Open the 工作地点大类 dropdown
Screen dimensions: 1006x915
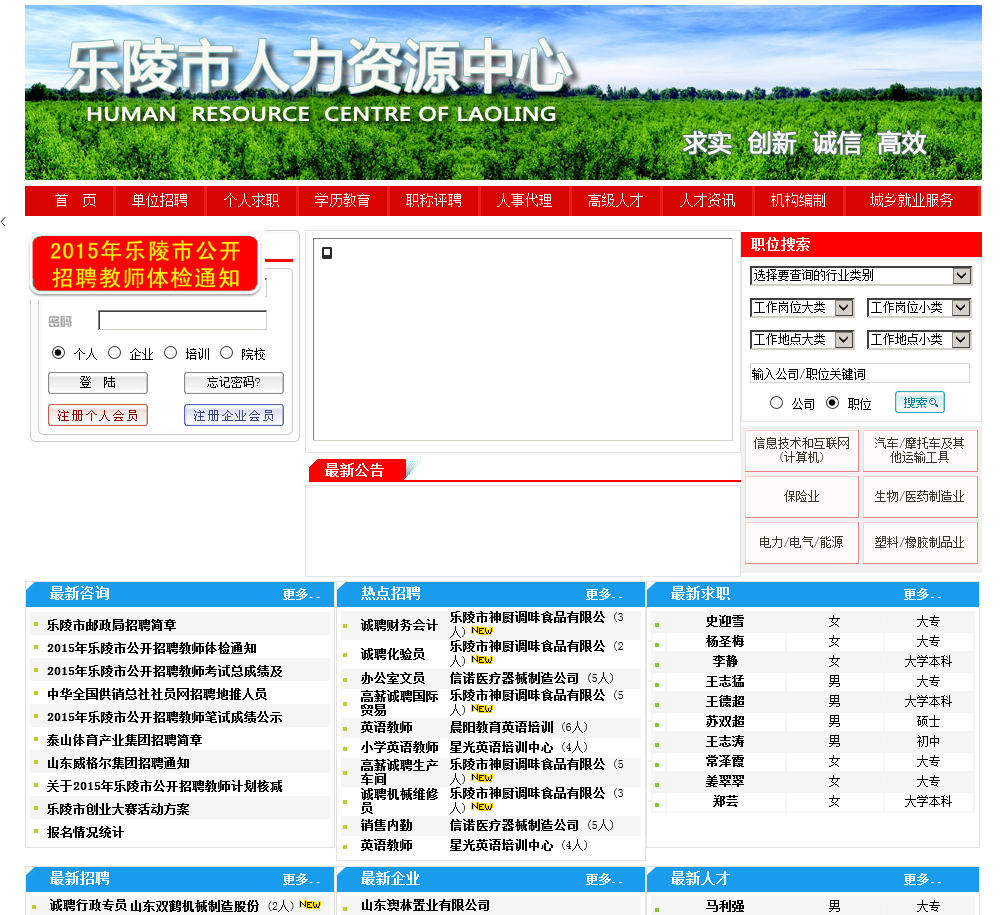802,339
